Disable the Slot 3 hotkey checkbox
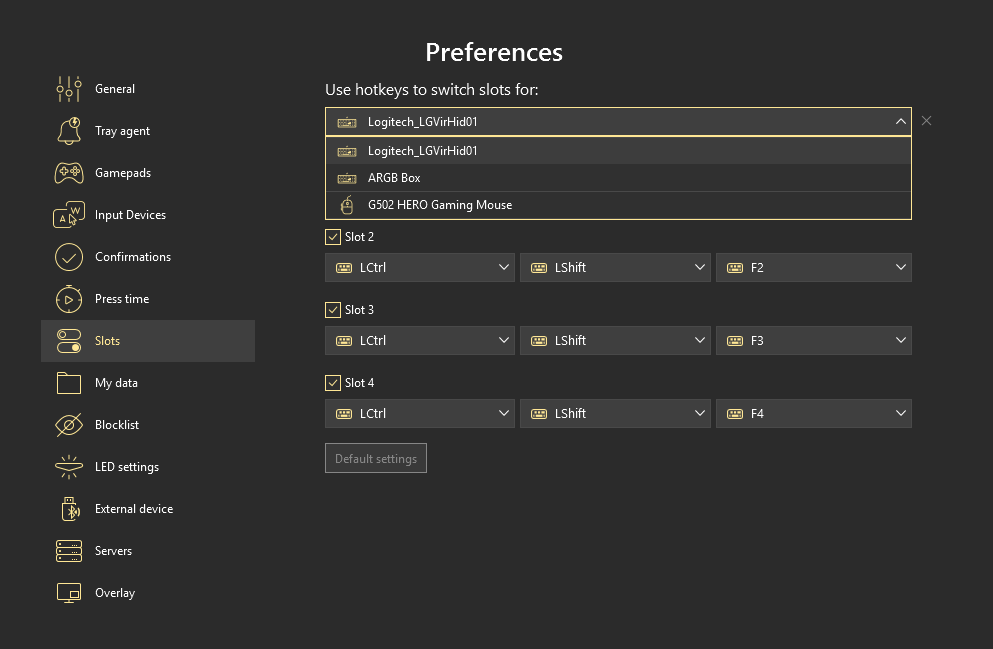The image size is (993, 649). [x=333, y=310]
